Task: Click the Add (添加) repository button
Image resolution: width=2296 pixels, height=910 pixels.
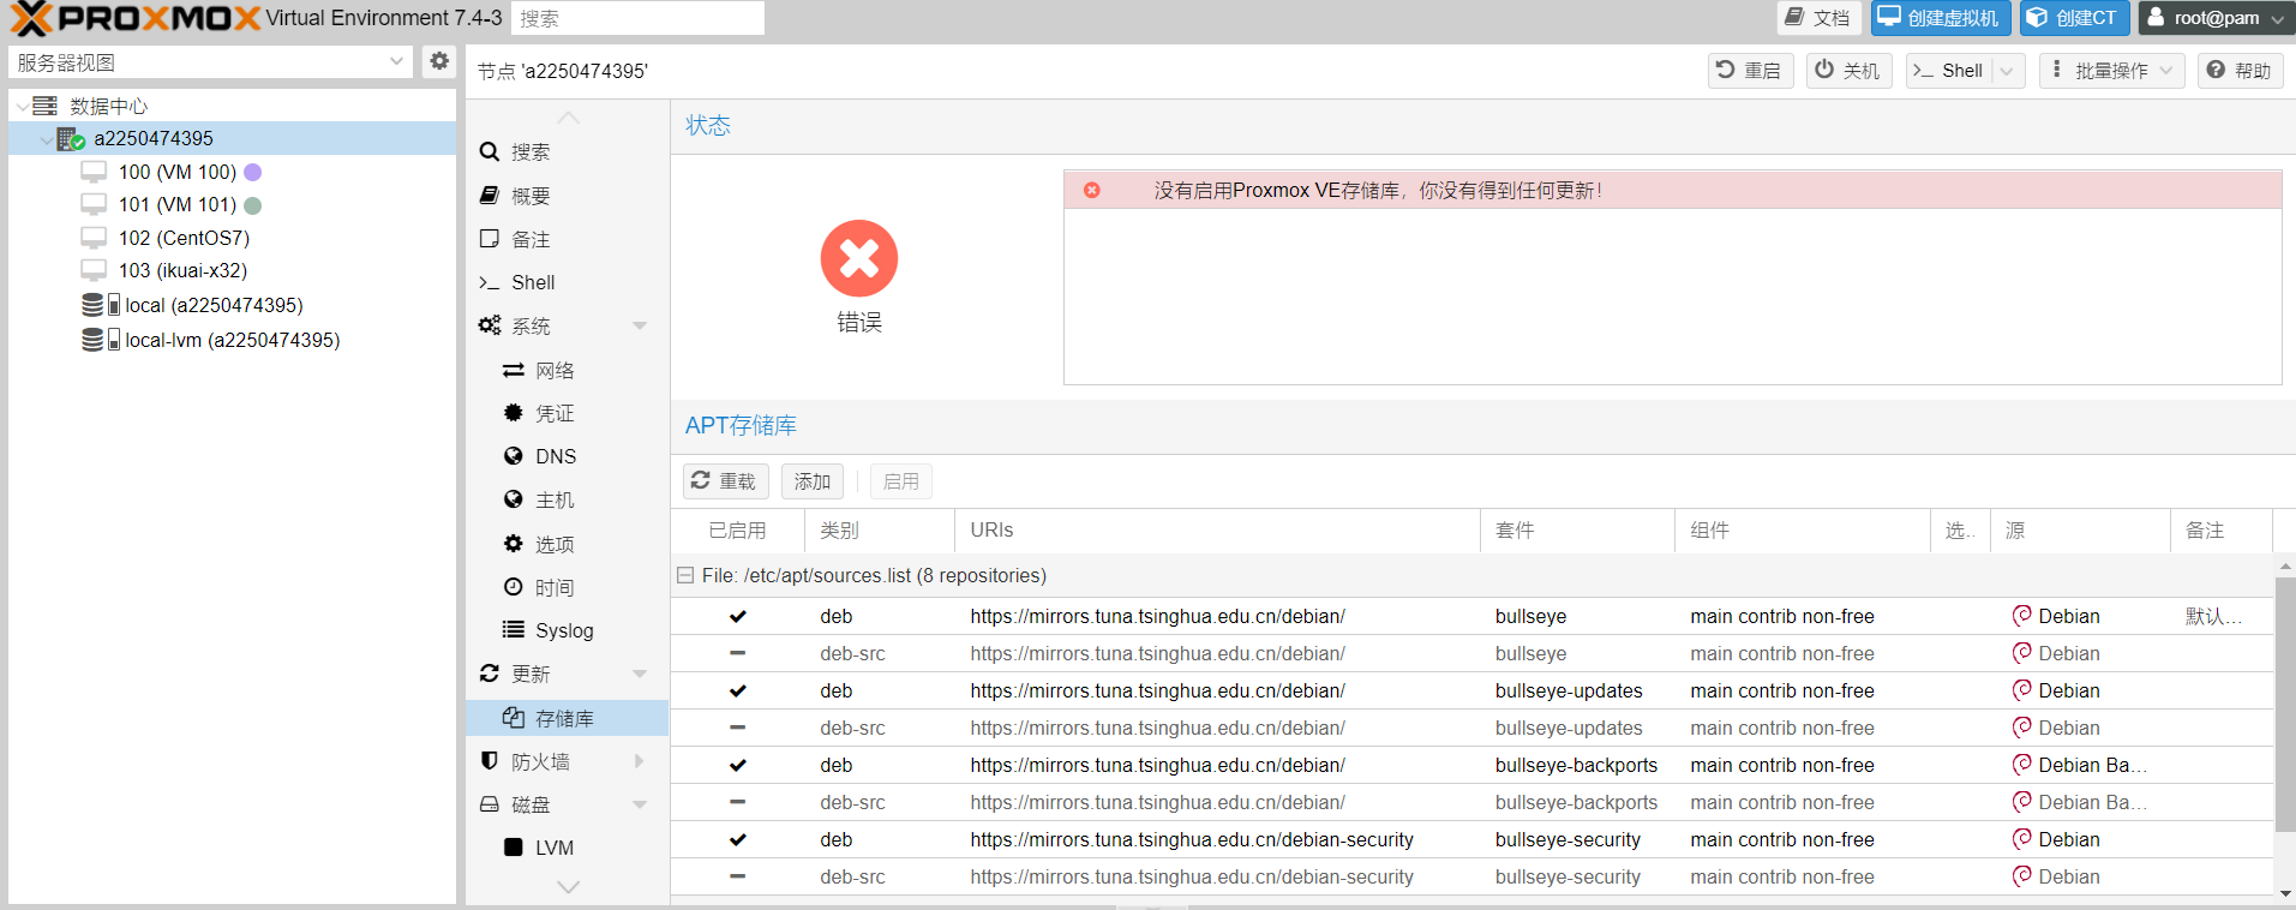Action: [x=811, y=481]
